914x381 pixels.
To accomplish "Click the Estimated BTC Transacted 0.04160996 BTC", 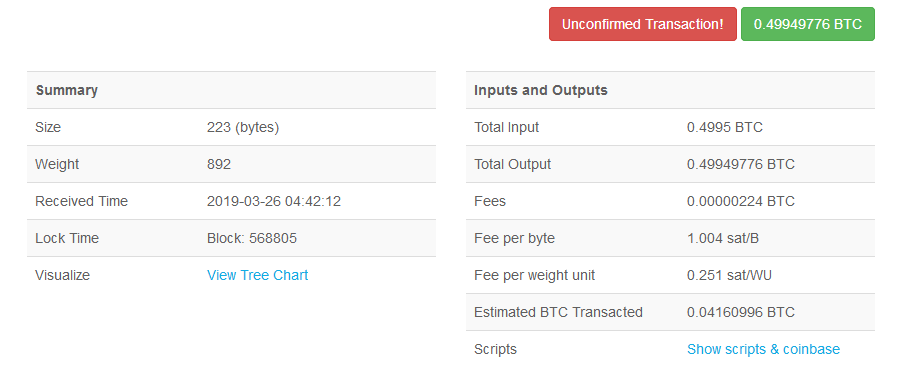I will pyautogui.click(x=740, y=312).
